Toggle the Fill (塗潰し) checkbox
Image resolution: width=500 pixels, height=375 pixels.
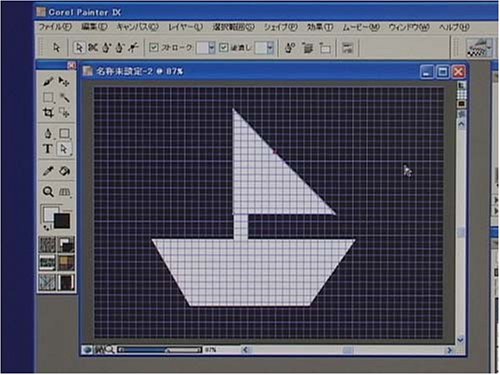[x=224, y=48]
